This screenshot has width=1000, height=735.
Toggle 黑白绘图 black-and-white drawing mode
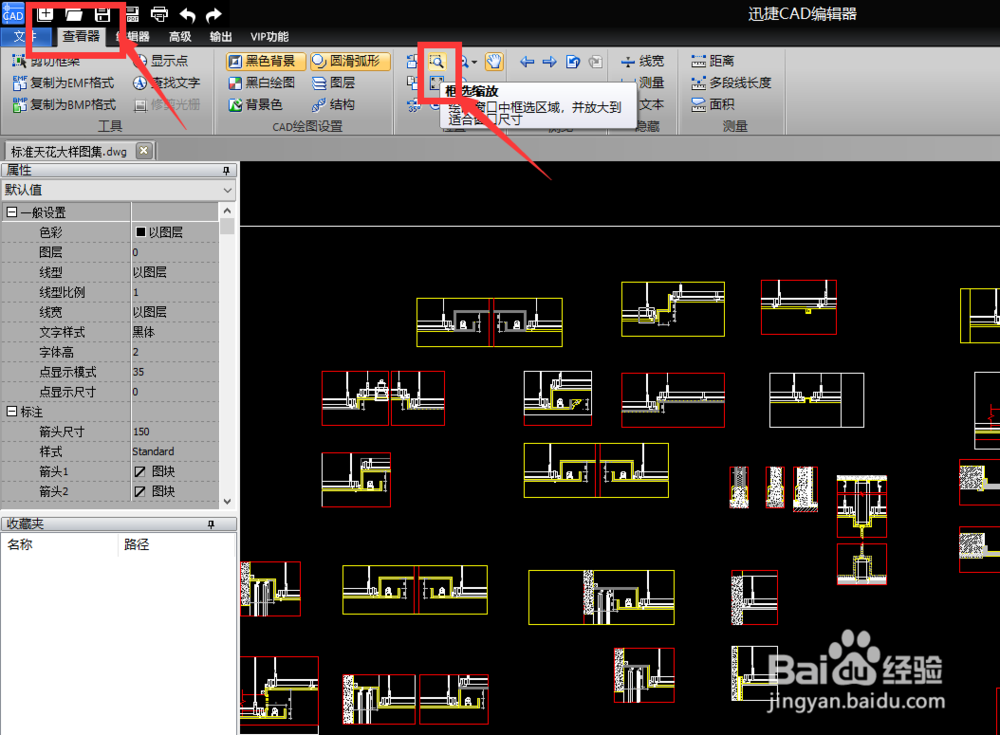pyautogui.click(x=262, y=83)
